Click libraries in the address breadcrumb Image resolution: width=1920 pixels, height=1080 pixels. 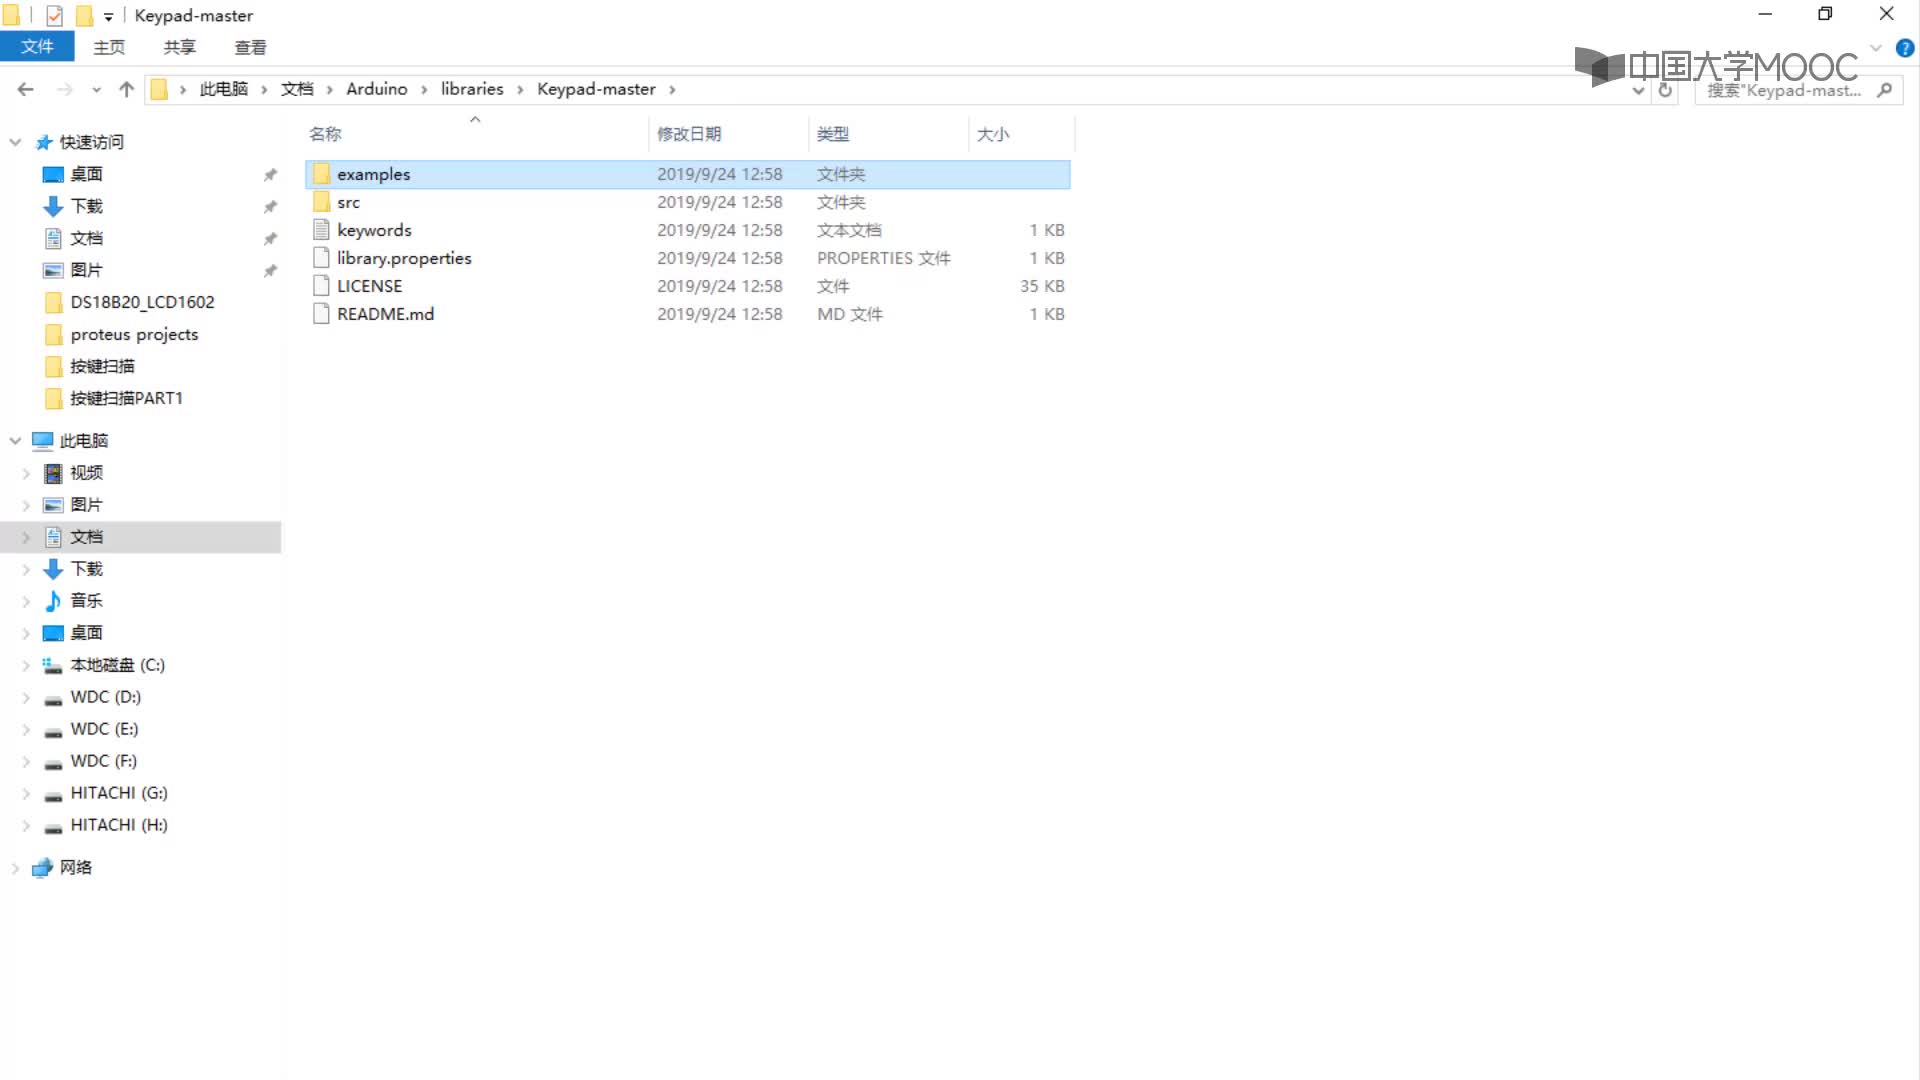(x=472, y=89)
